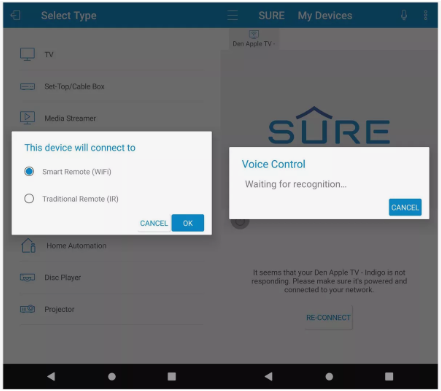
Task: Tap the microphone voice control icon
Action: pyautogui.click(x=404, y=15)
